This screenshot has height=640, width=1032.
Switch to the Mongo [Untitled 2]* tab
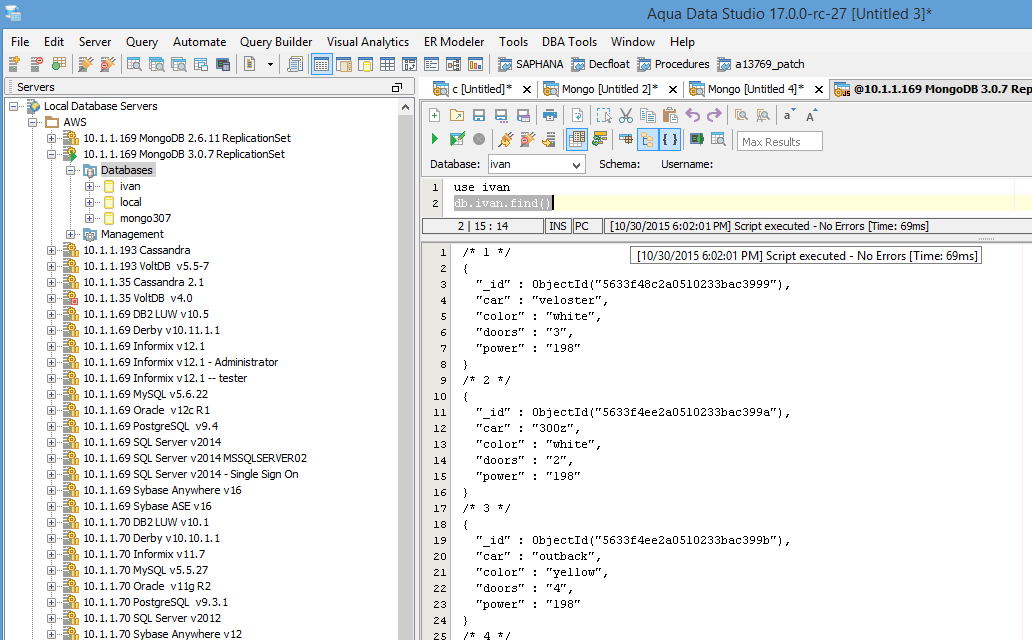(609, 89)
